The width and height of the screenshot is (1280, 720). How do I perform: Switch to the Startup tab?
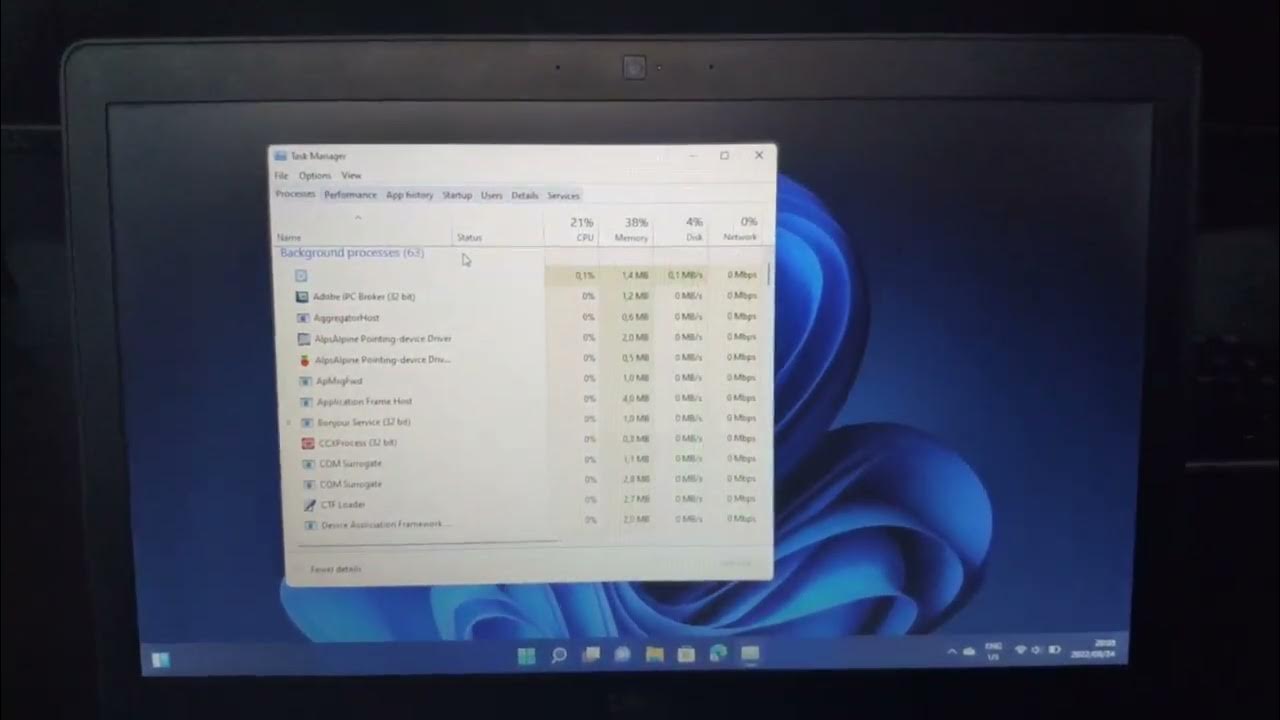point(457,195)
